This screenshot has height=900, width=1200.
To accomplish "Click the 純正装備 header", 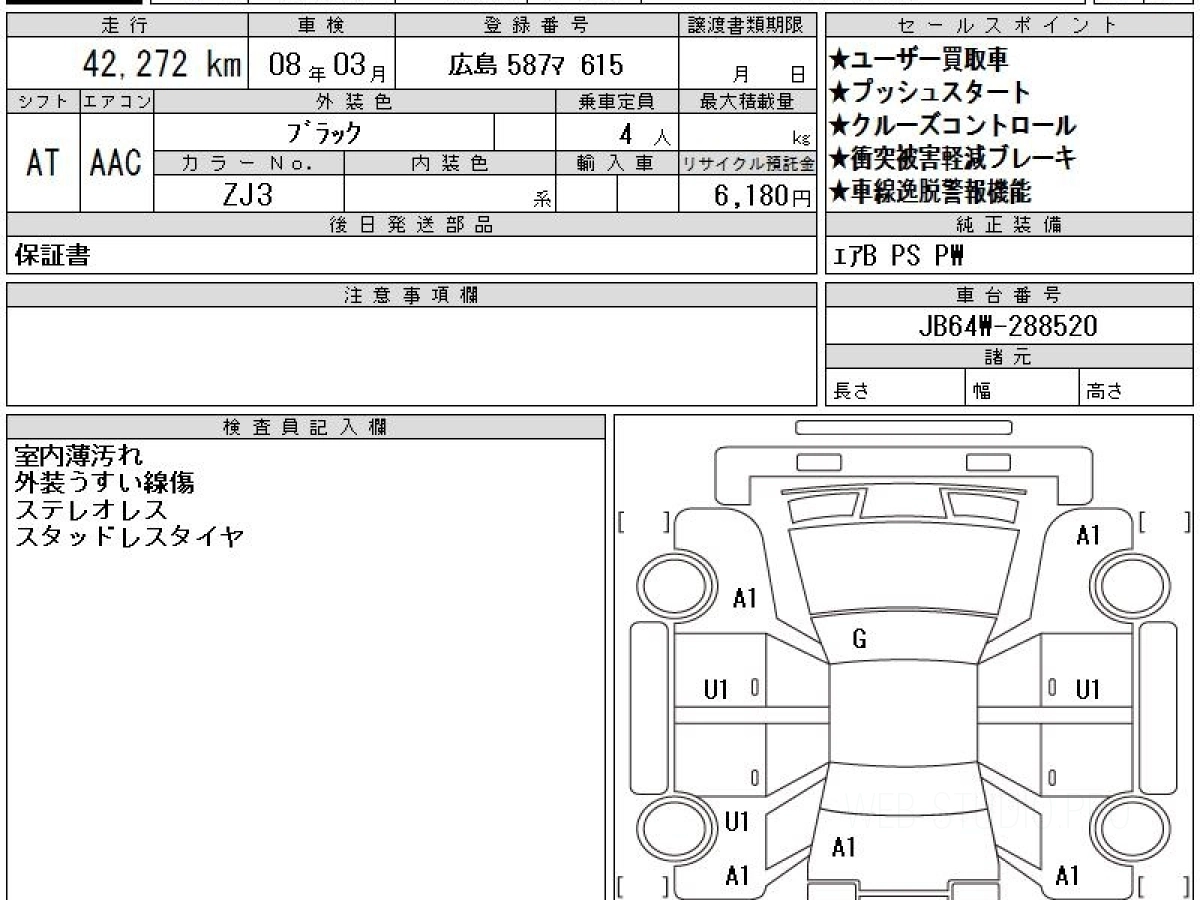I will [1009, 225].
